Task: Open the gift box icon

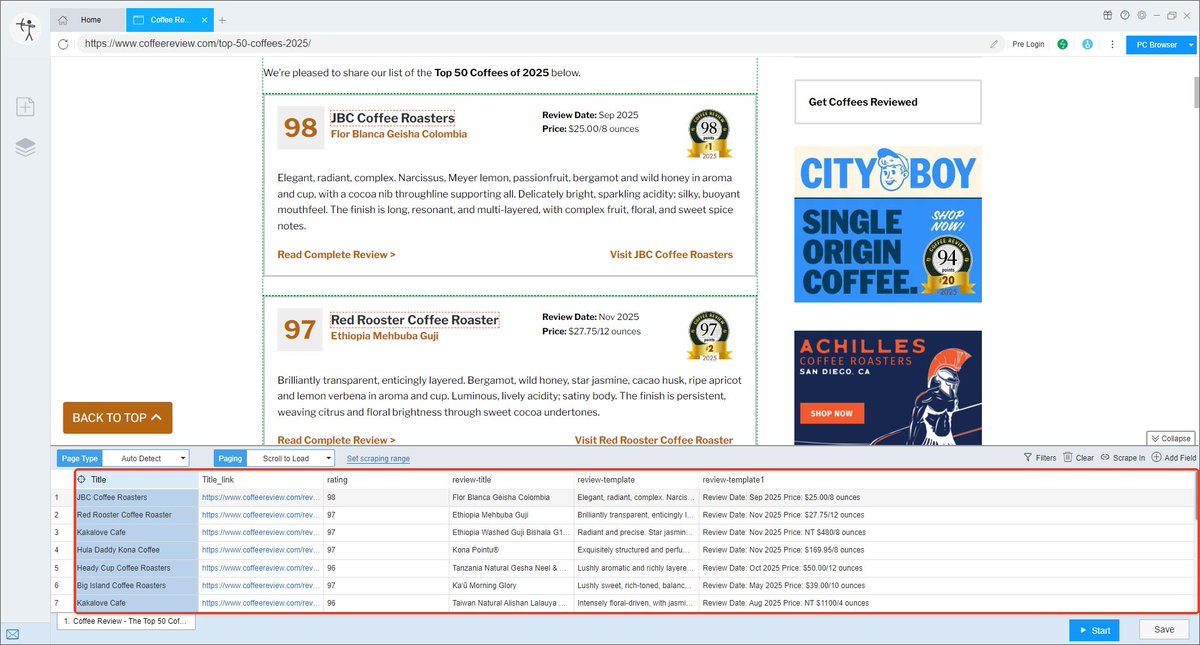Action: click(x=1108, y=15)
